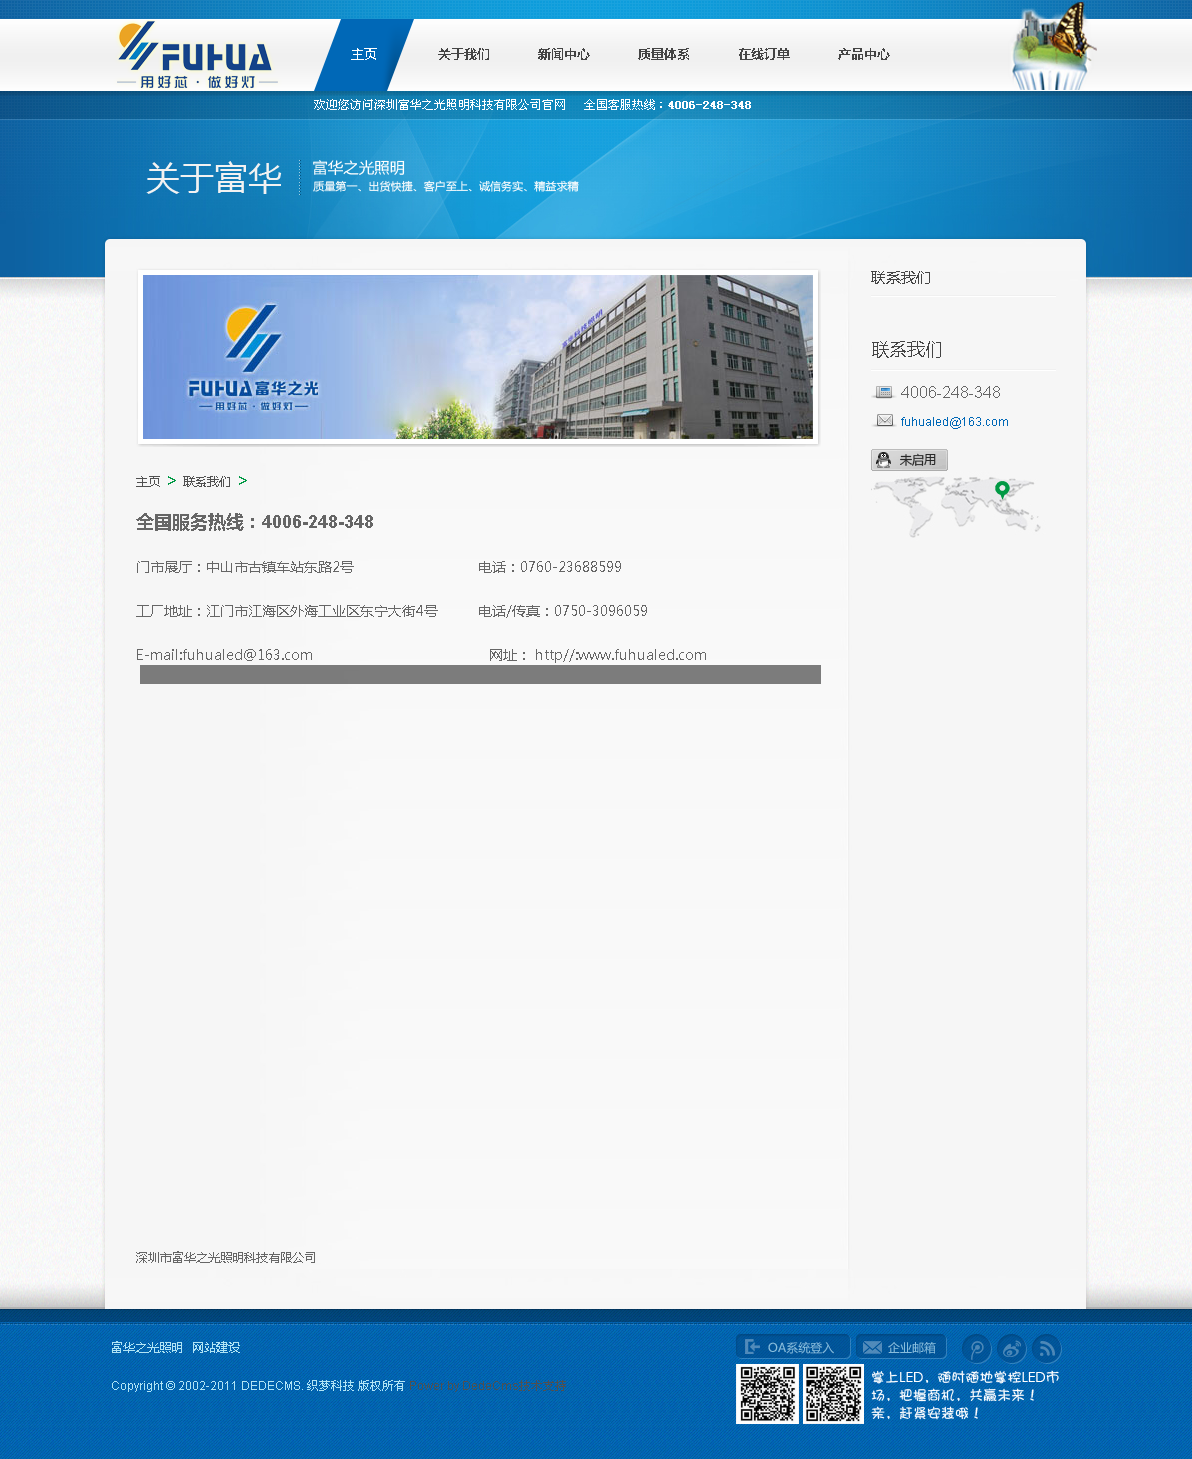
Task: Click the envelope icon beside the sidebar email
Action: point(884,421)
